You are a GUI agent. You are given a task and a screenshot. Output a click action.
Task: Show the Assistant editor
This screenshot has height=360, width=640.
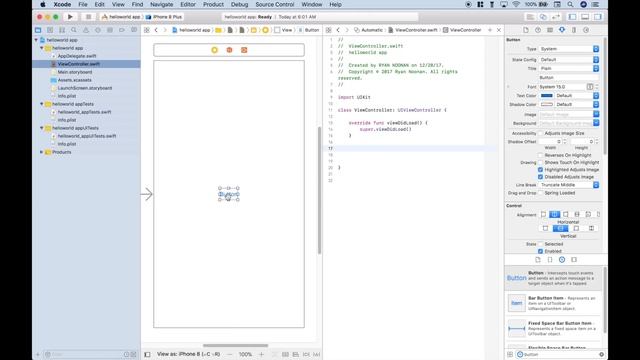click(x=543, y=17)
